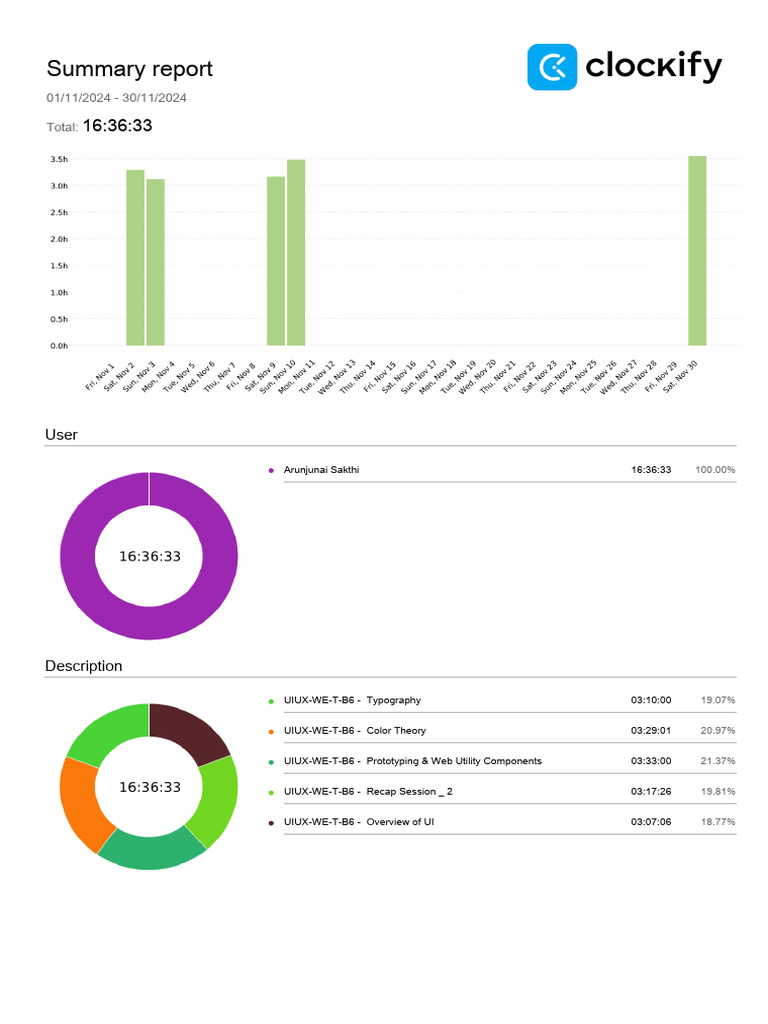Select UIUX-WE-T-B6 - Color Theory entry
768x1024 pixels.
click(x=355, y=730)
